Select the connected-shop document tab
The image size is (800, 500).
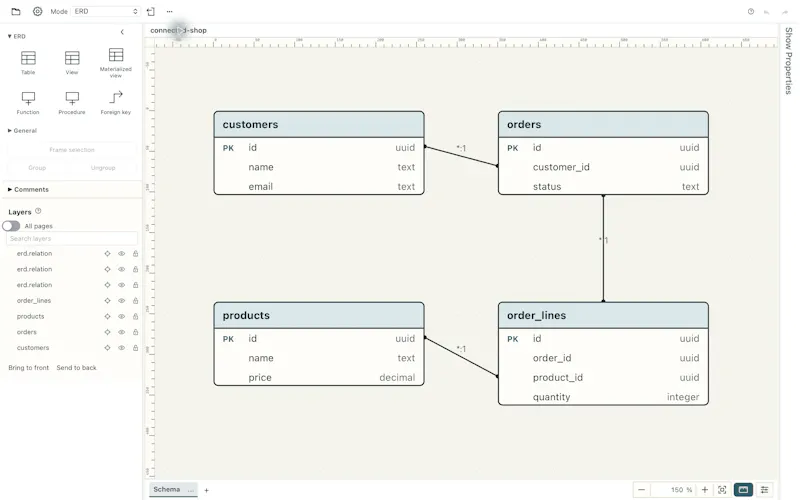coord(178,30)
